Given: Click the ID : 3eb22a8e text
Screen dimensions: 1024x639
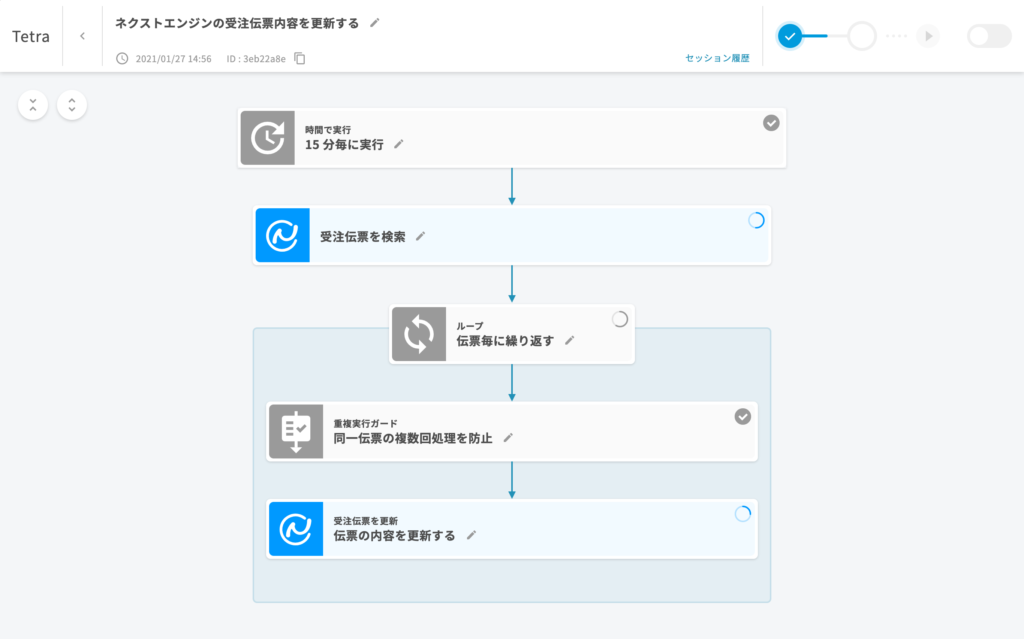Looking at the screenshot, I should 256,59.
